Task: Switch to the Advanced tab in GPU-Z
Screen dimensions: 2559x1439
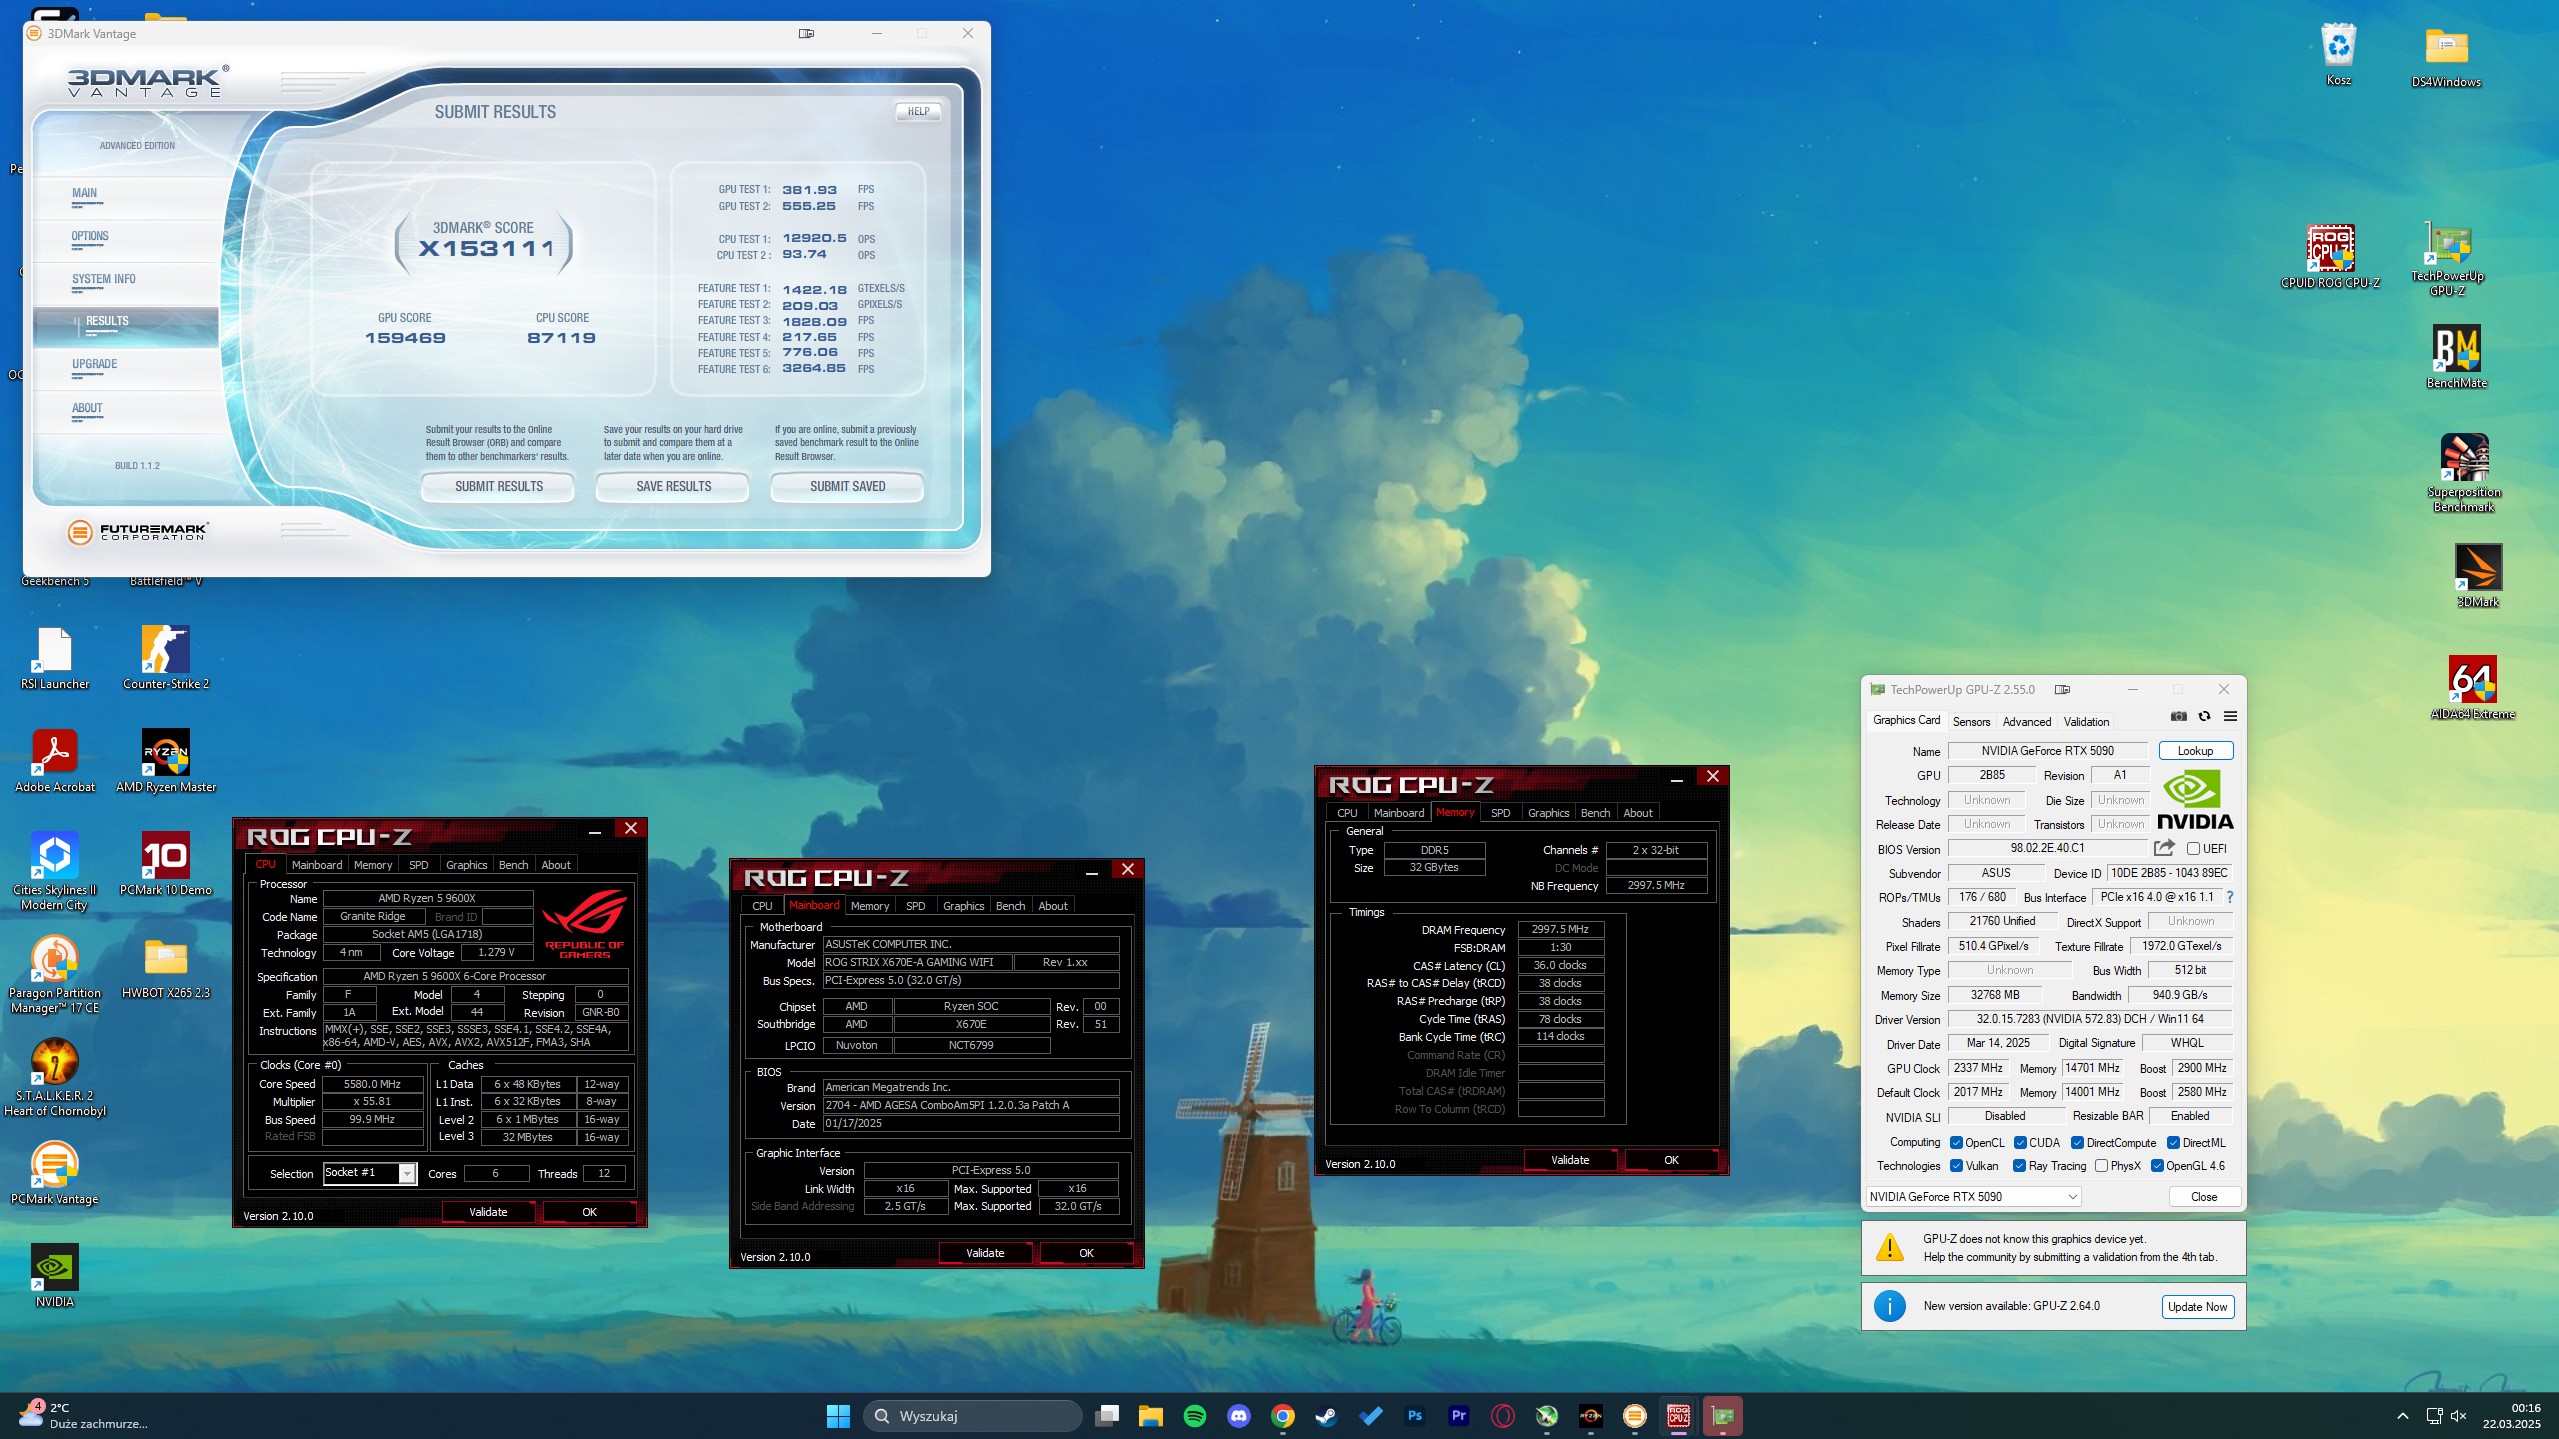Action: tap(2026, 721)
